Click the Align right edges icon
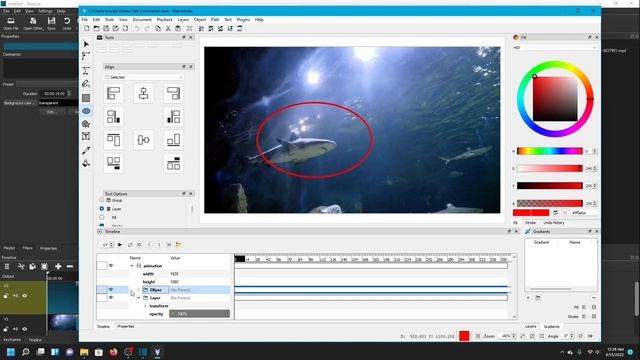640x360 pixels. point(173,93)
